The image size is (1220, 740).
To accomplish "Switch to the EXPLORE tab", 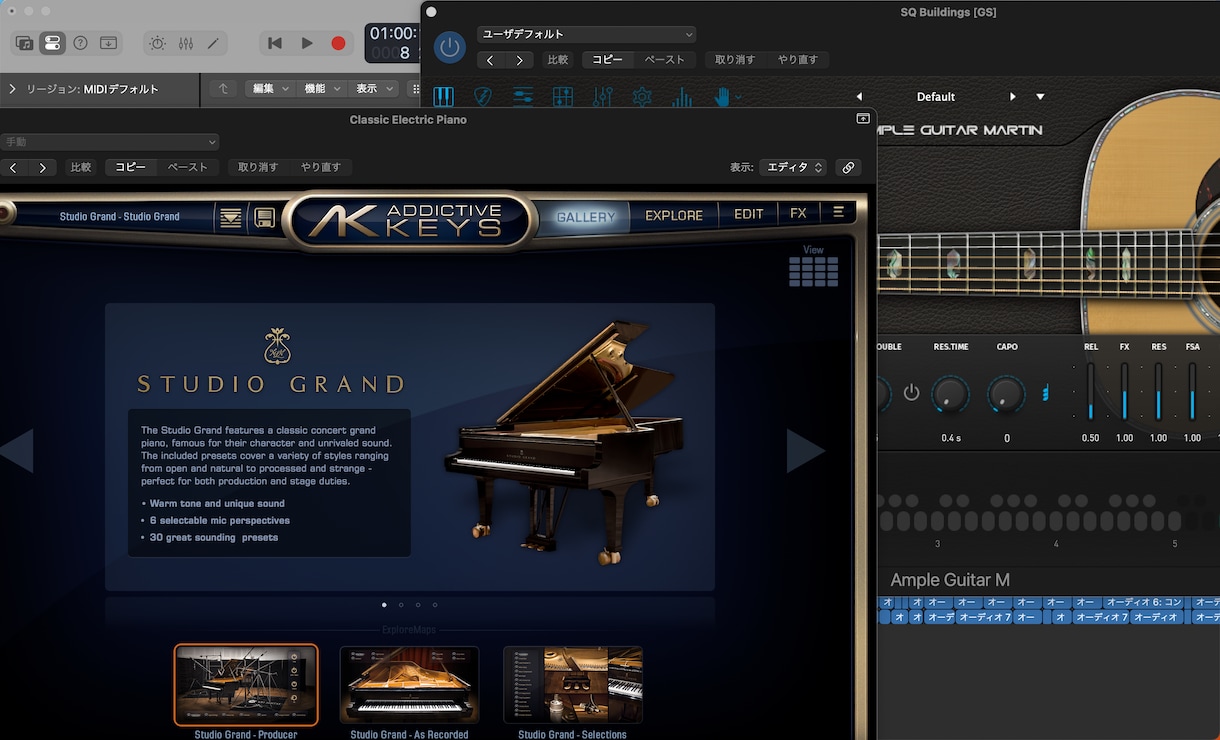I will click(674, 215).
